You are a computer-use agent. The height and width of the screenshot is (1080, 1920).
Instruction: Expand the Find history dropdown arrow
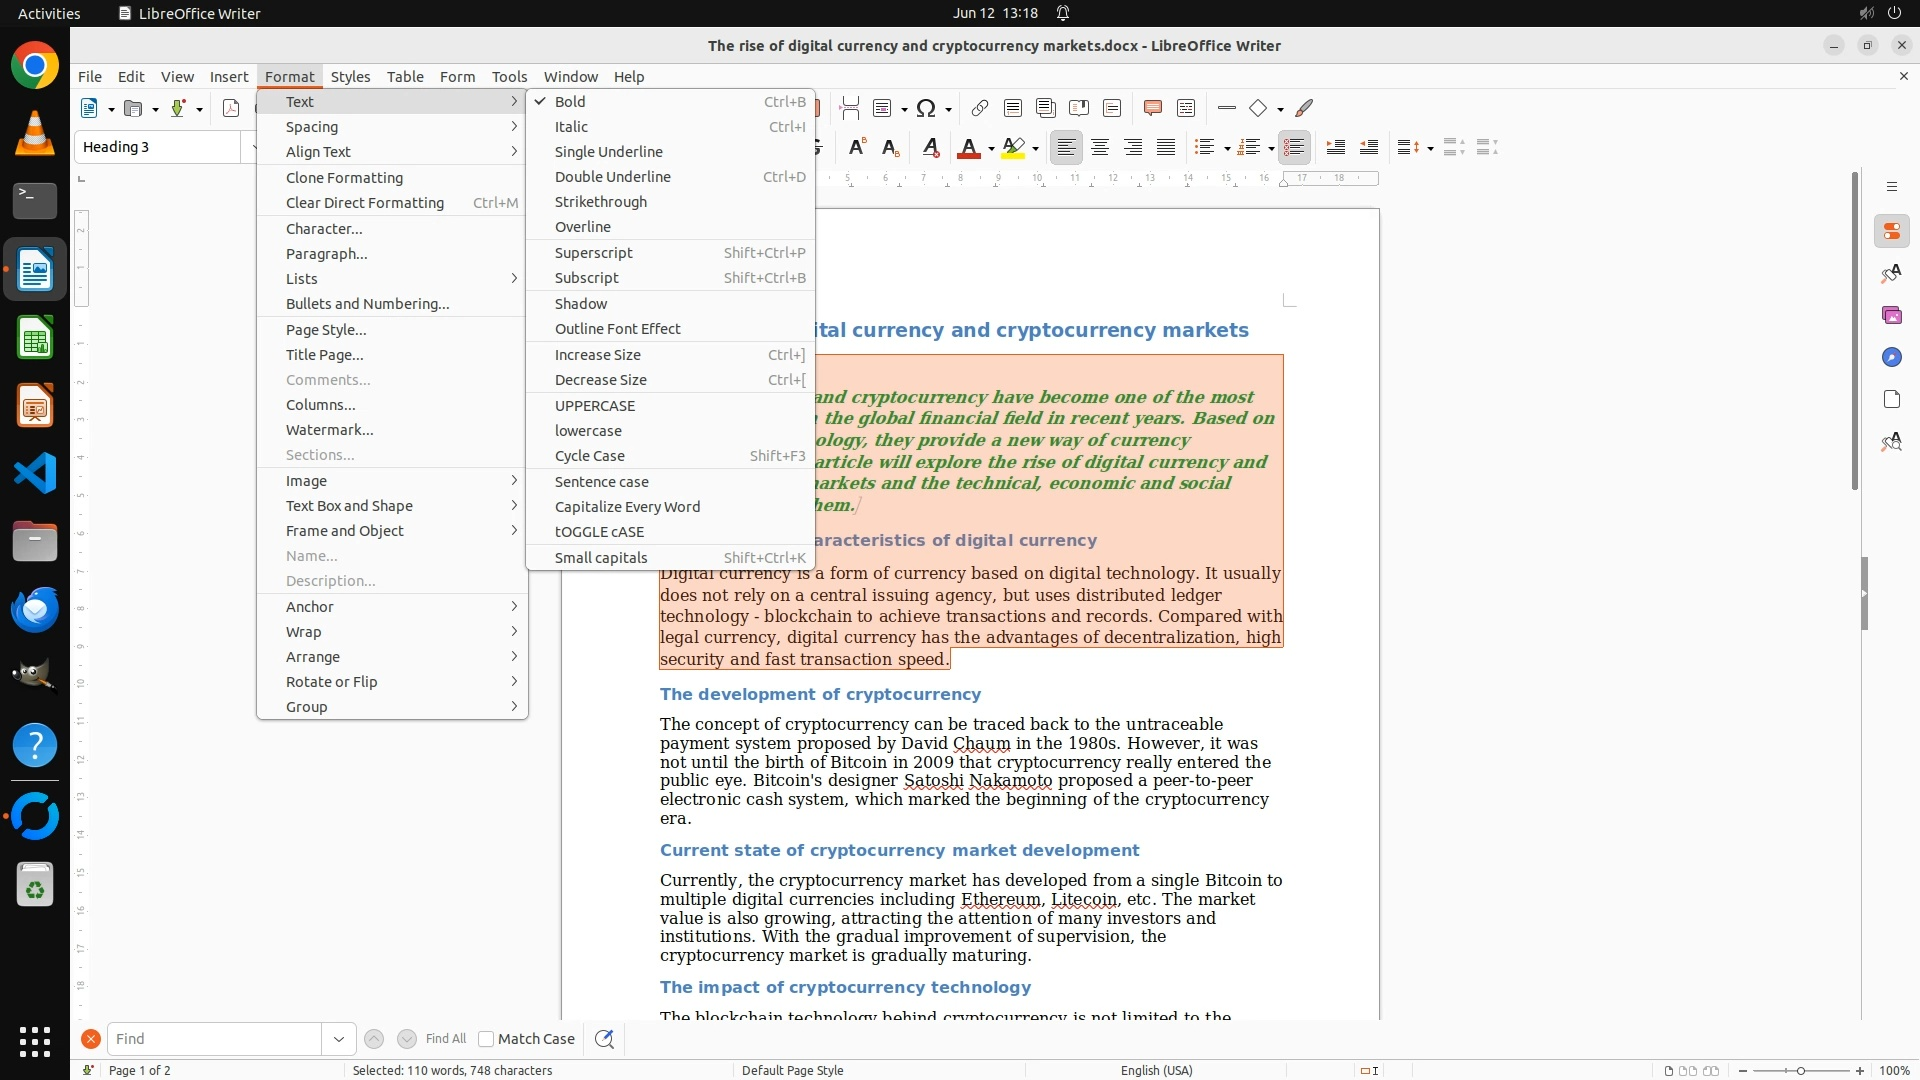coord(339,1039)
